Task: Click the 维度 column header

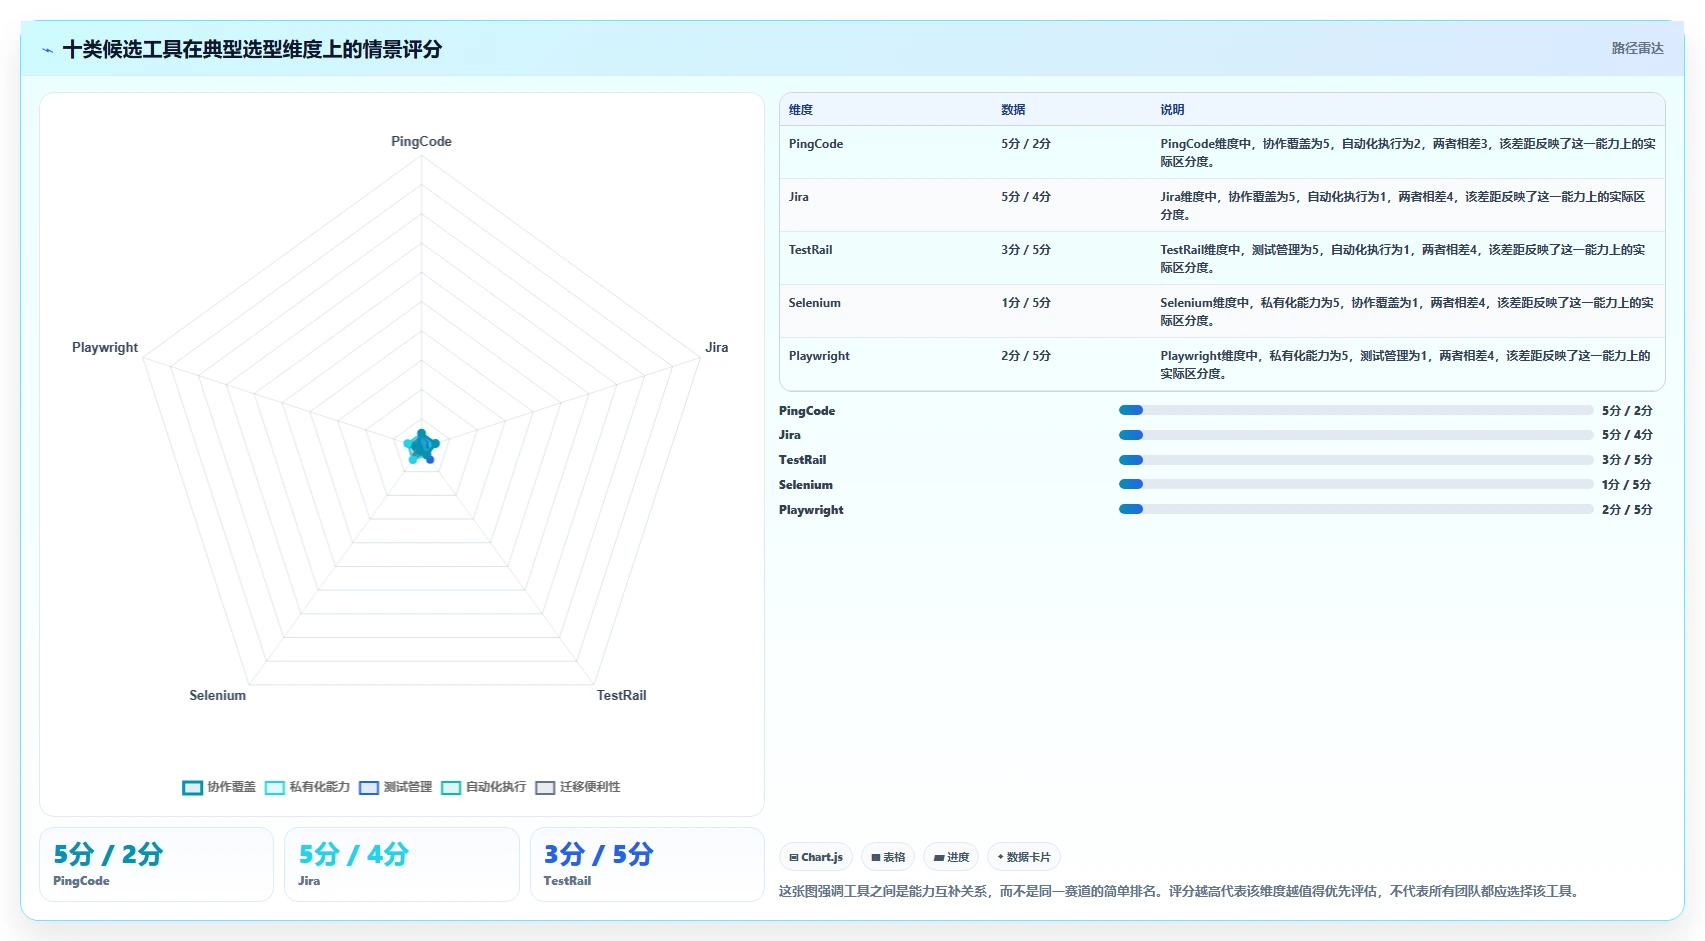Action: pos(801,110)
